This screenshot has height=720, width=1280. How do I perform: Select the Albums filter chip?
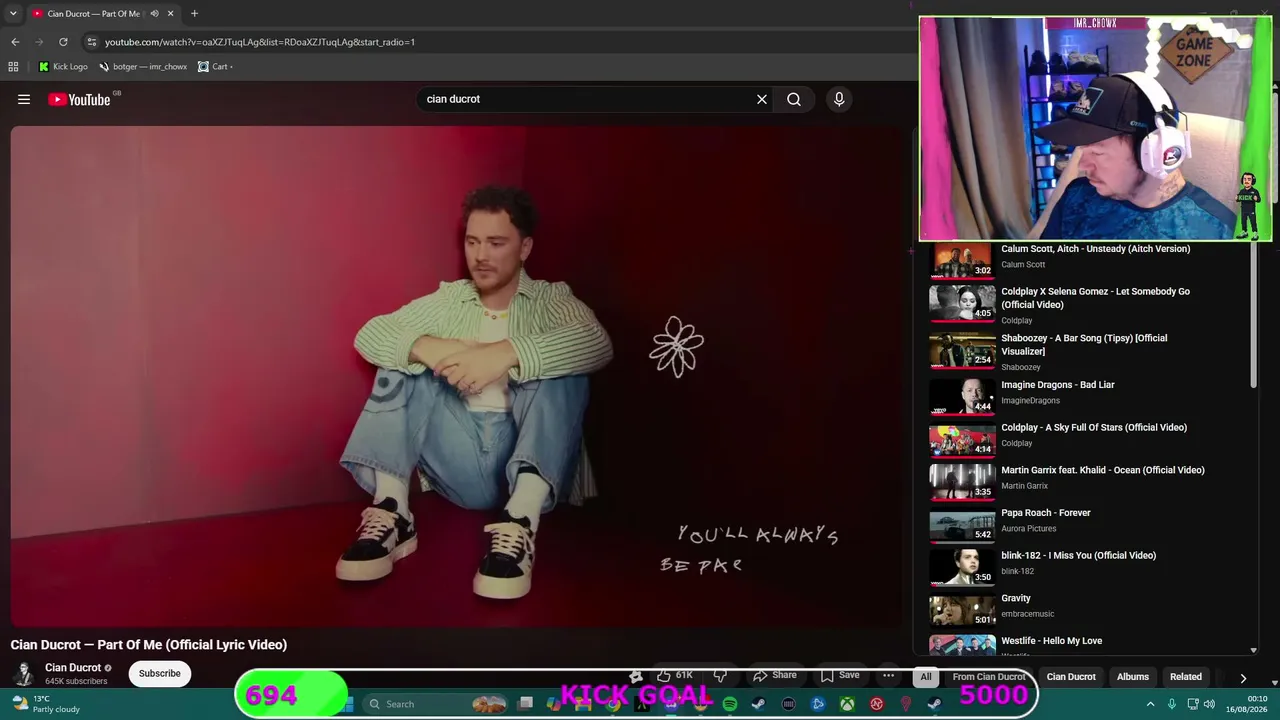1133,677
